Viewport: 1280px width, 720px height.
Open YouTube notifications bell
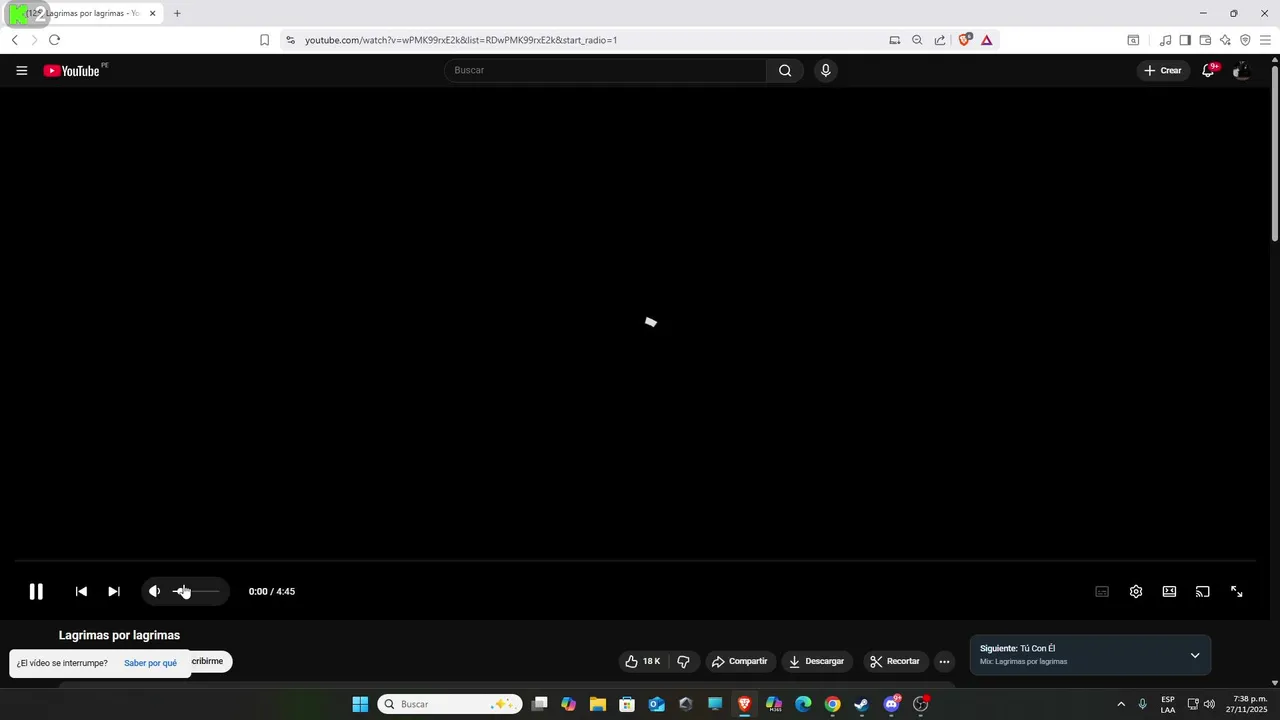pyautogui.click(x=1208, y=70)
